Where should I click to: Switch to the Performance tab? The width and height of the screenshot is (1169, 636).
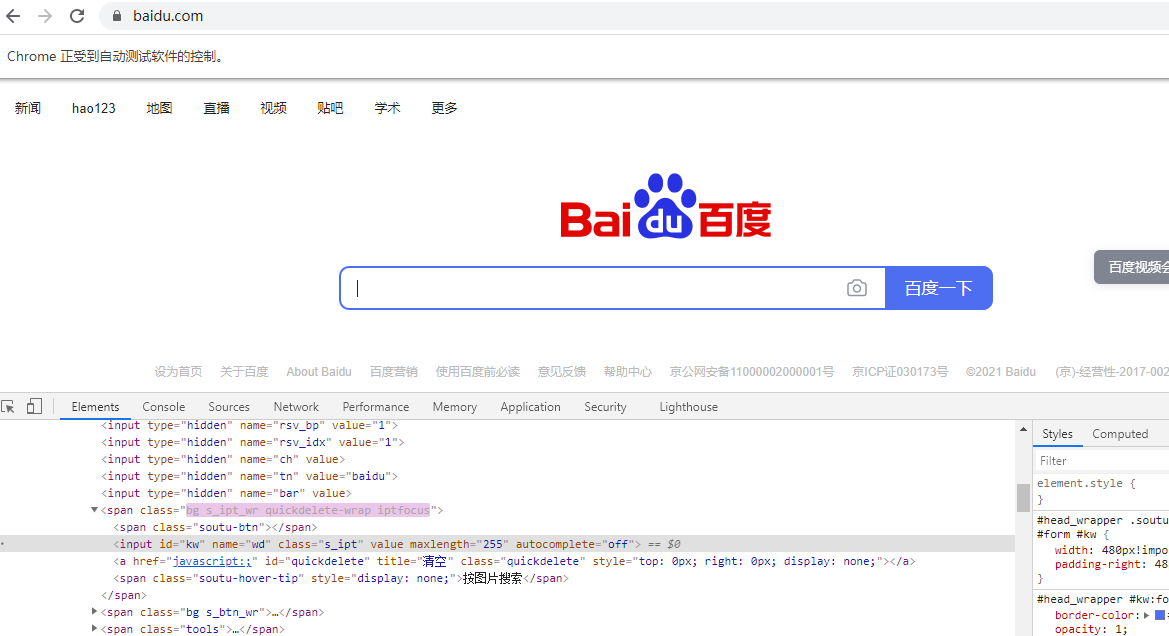[376, 406]
